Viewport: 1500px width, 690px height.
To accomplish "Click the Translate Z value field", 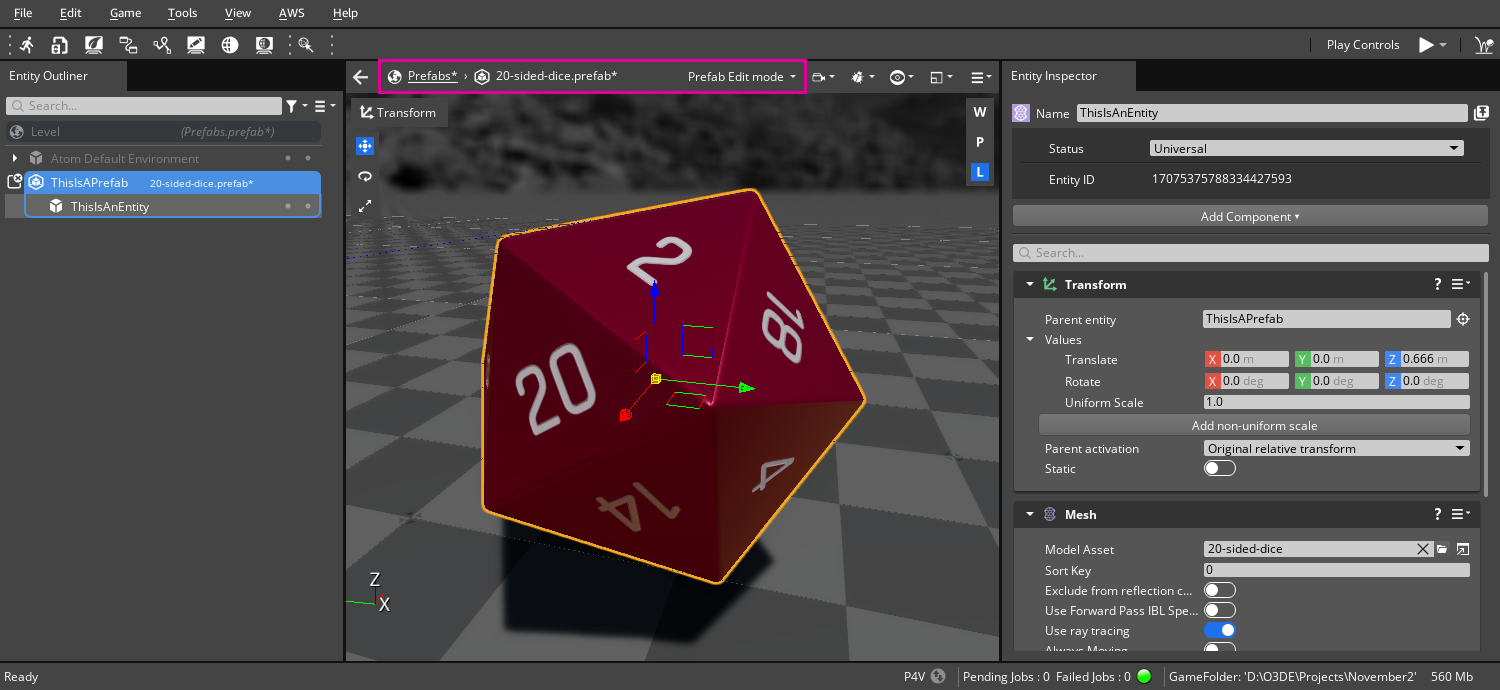I will 1434,359.
